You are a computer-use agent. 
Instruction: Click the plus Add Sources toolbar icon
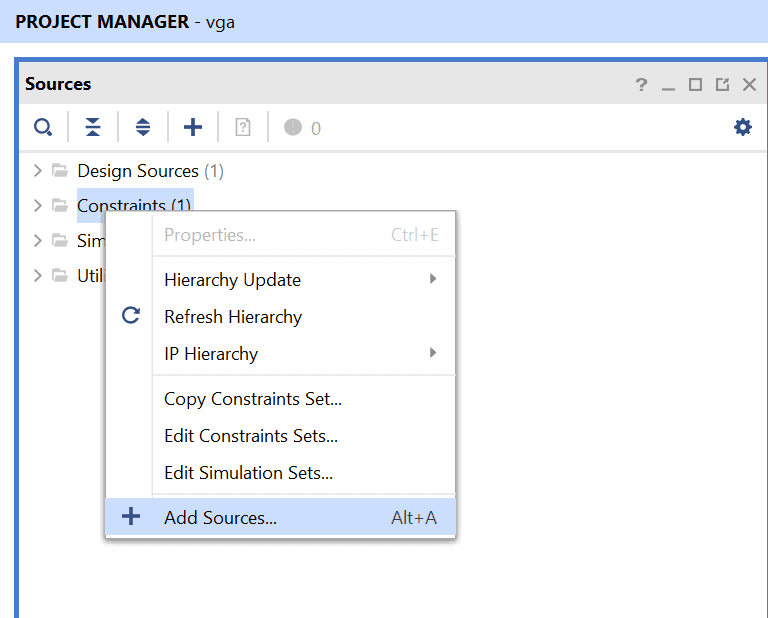[x=193, y=127]
